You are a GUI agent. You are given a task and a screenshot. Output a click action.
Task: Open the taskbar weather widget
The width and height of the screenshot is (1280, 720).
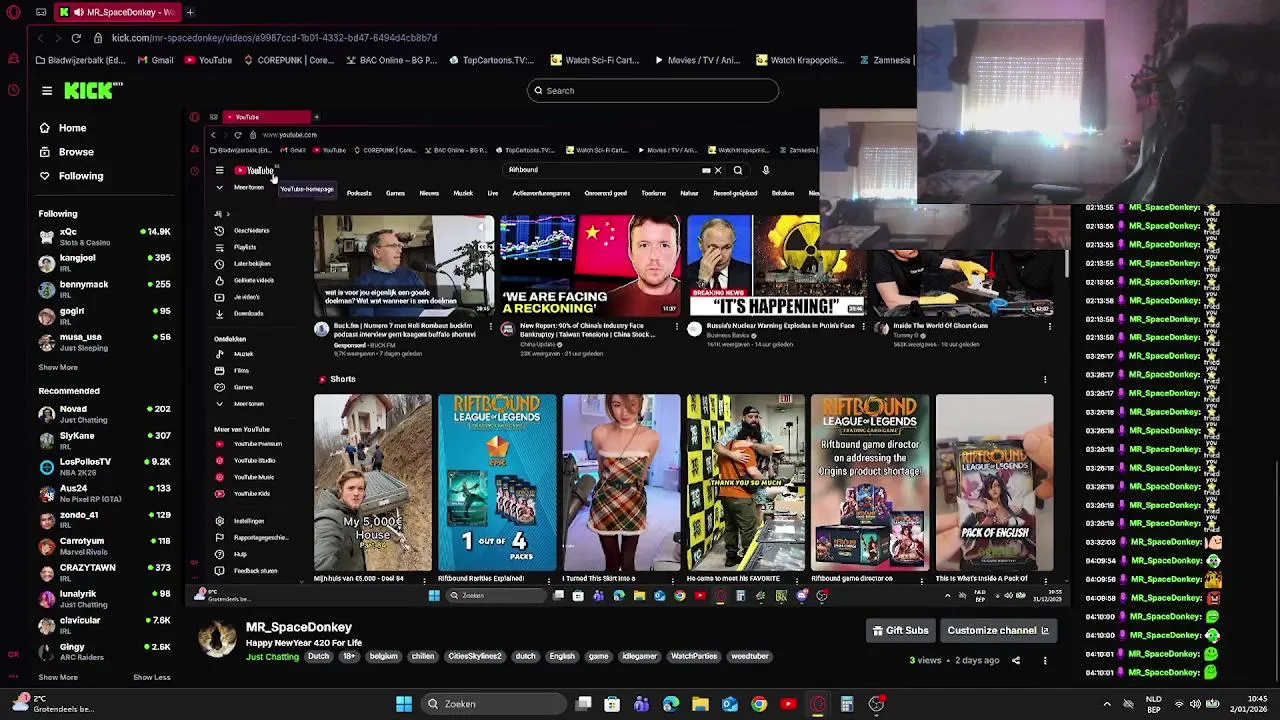(x=52, y=704)
